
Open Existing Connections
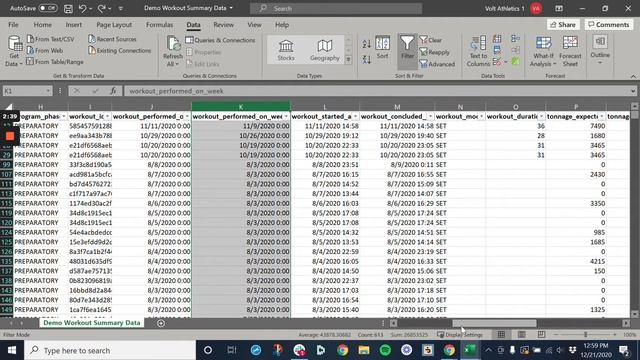point(120,51)
